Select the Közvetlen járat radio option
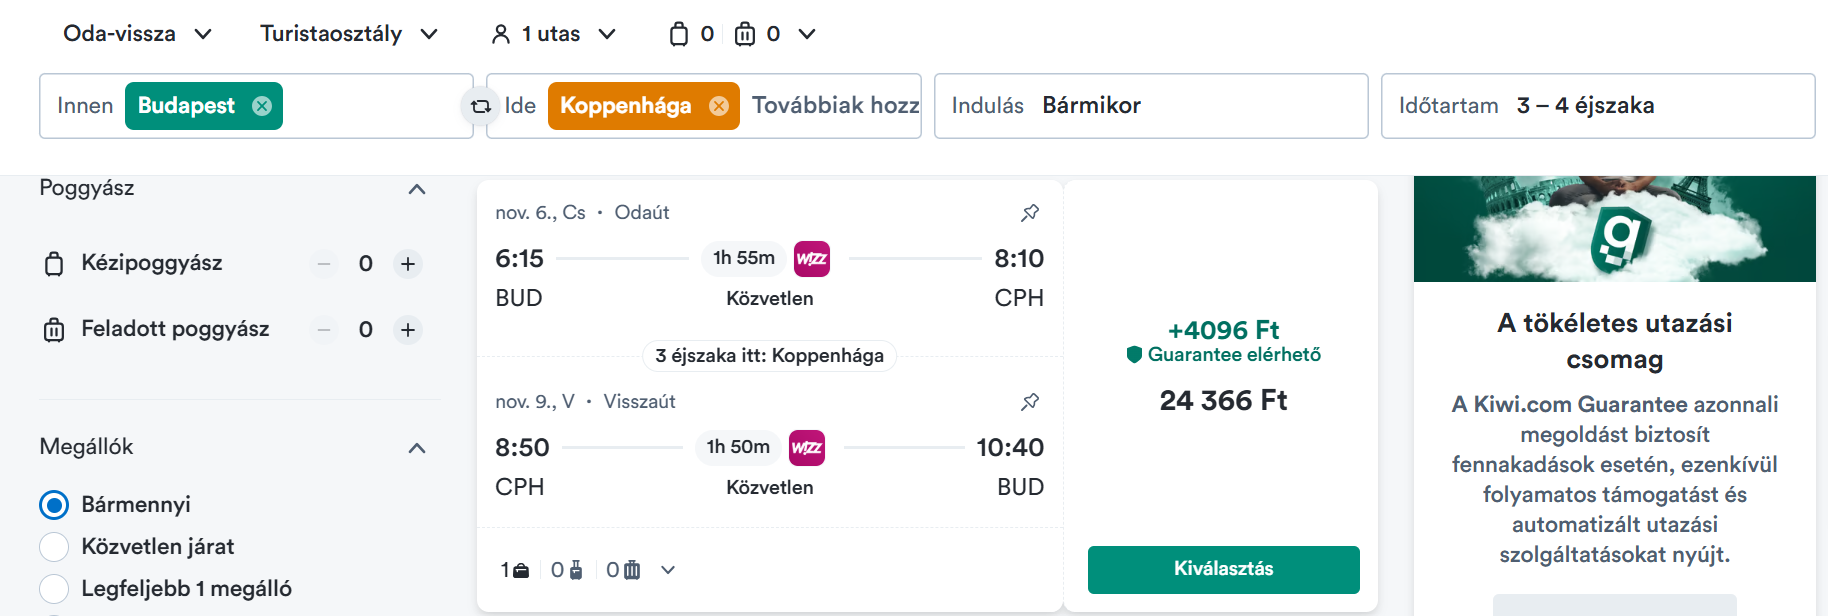 coord(54,547)
